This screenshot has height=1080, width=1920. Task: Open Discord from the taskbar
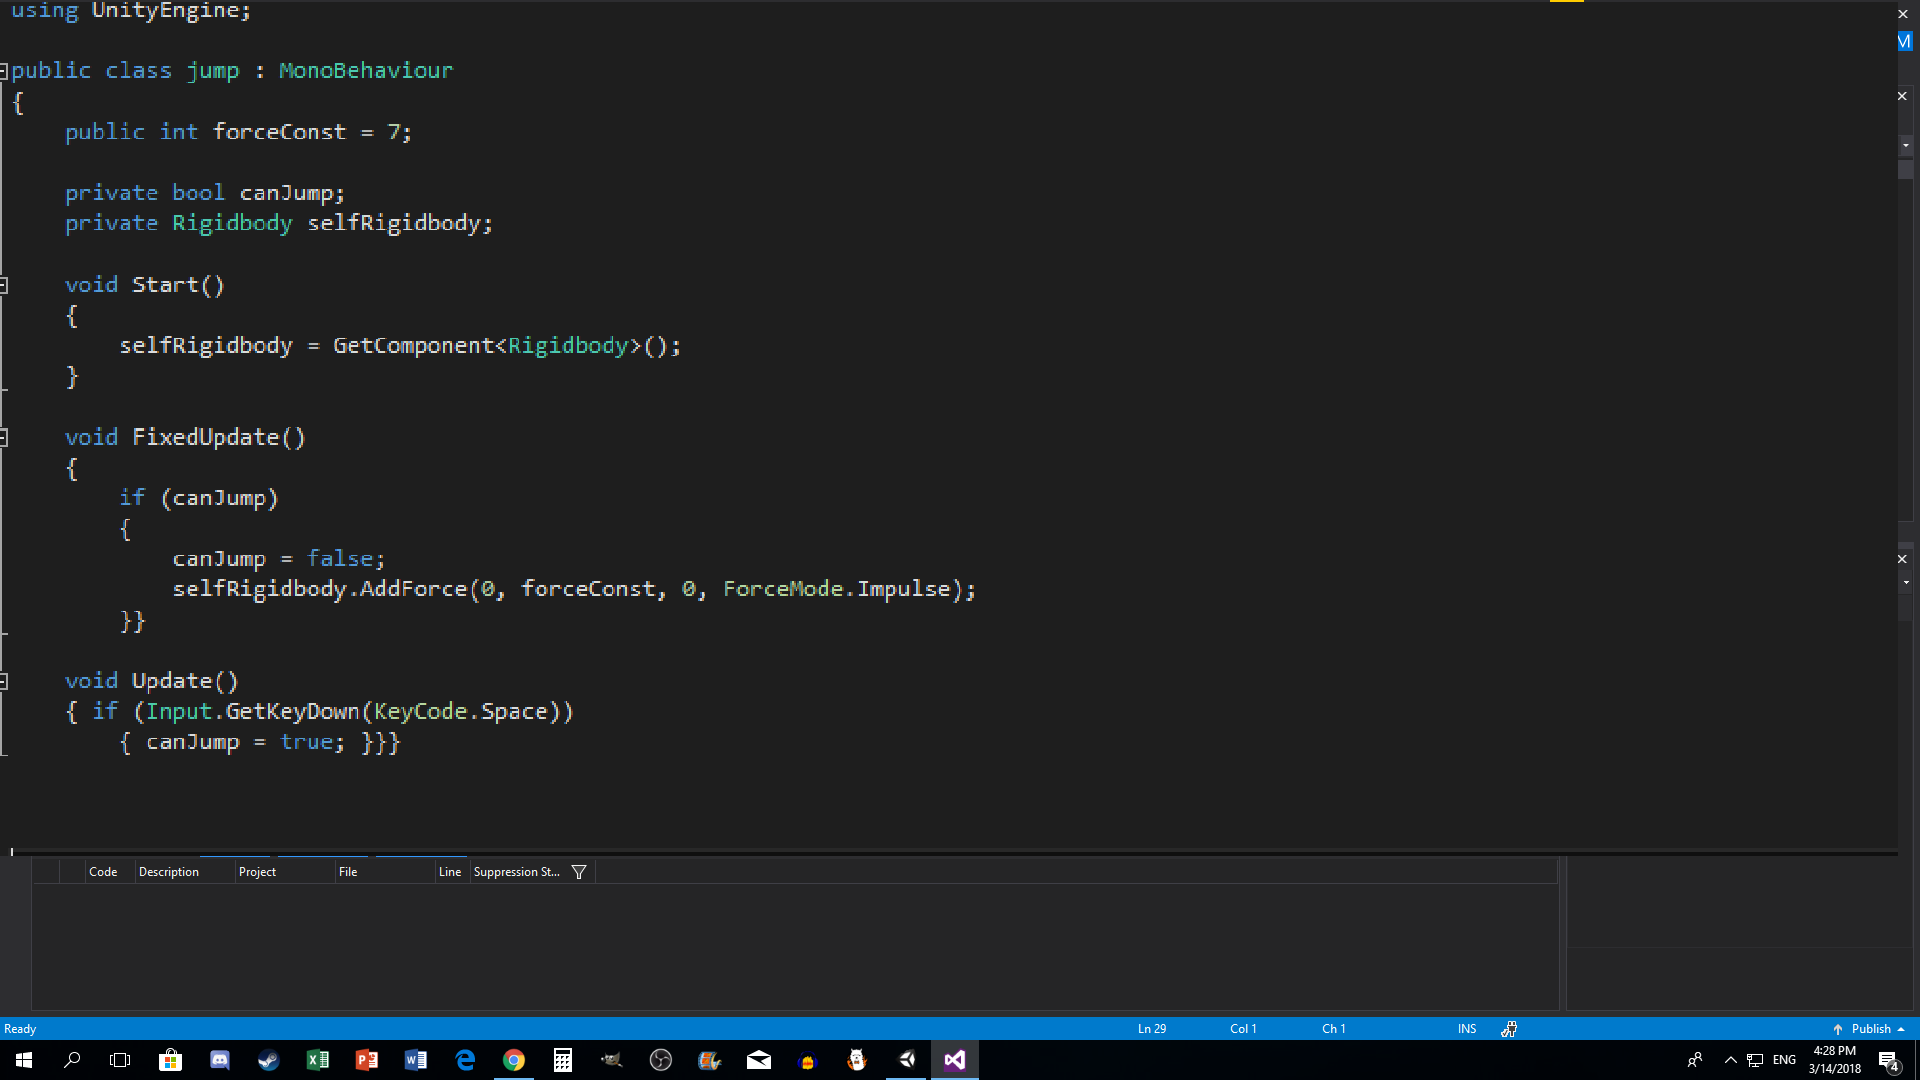(219, 1060)
